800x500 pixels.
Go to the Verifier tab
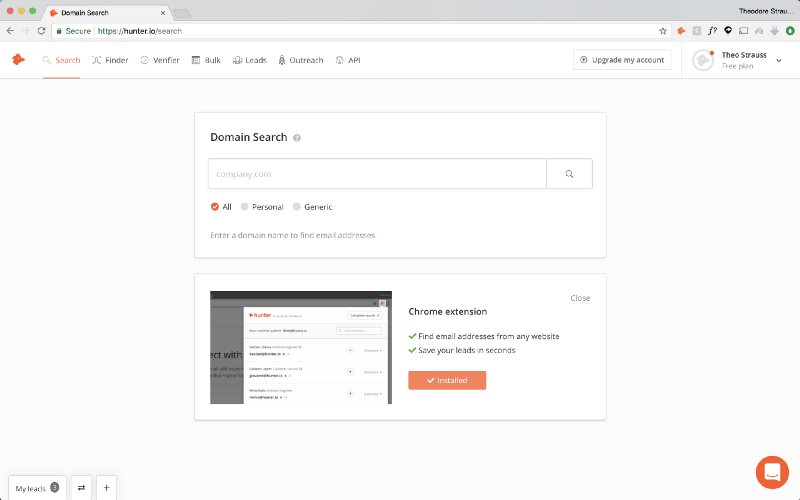point(160,60)
